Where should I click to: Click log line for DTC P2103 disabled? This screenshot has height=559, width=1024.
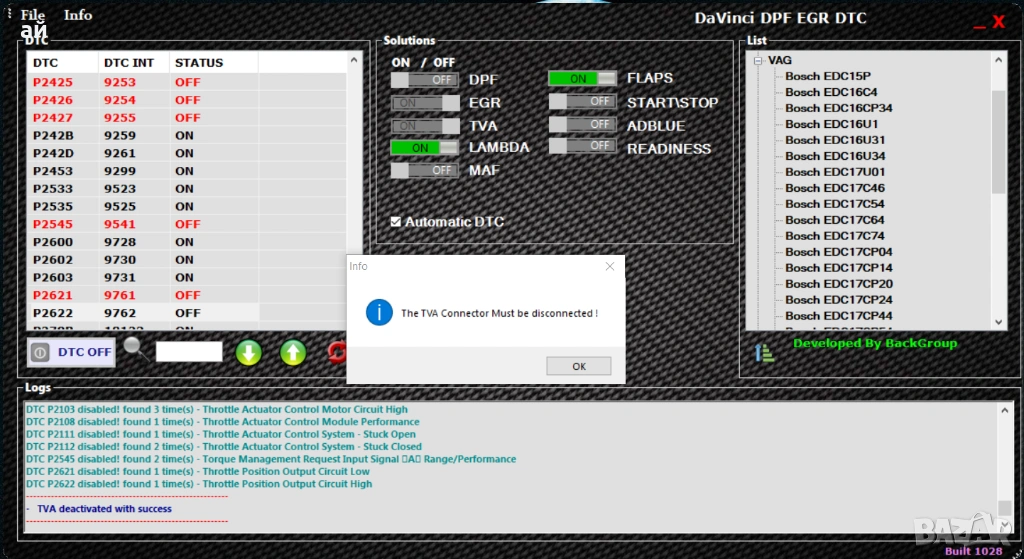(x=216, y=409)
